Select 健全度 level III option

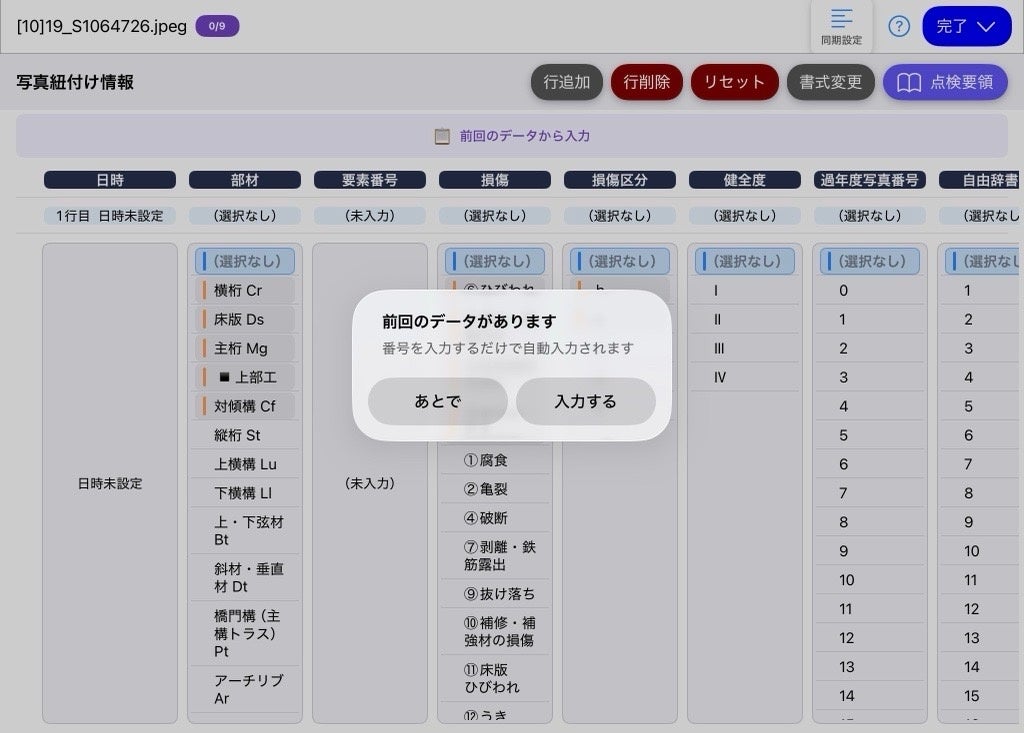tap(744, 348)
